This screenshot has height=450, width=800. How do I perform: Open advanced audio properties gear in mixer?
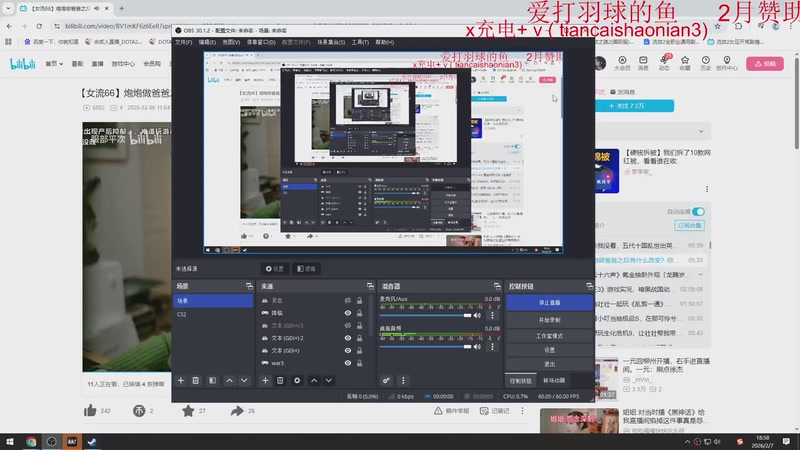pos(386,381)
